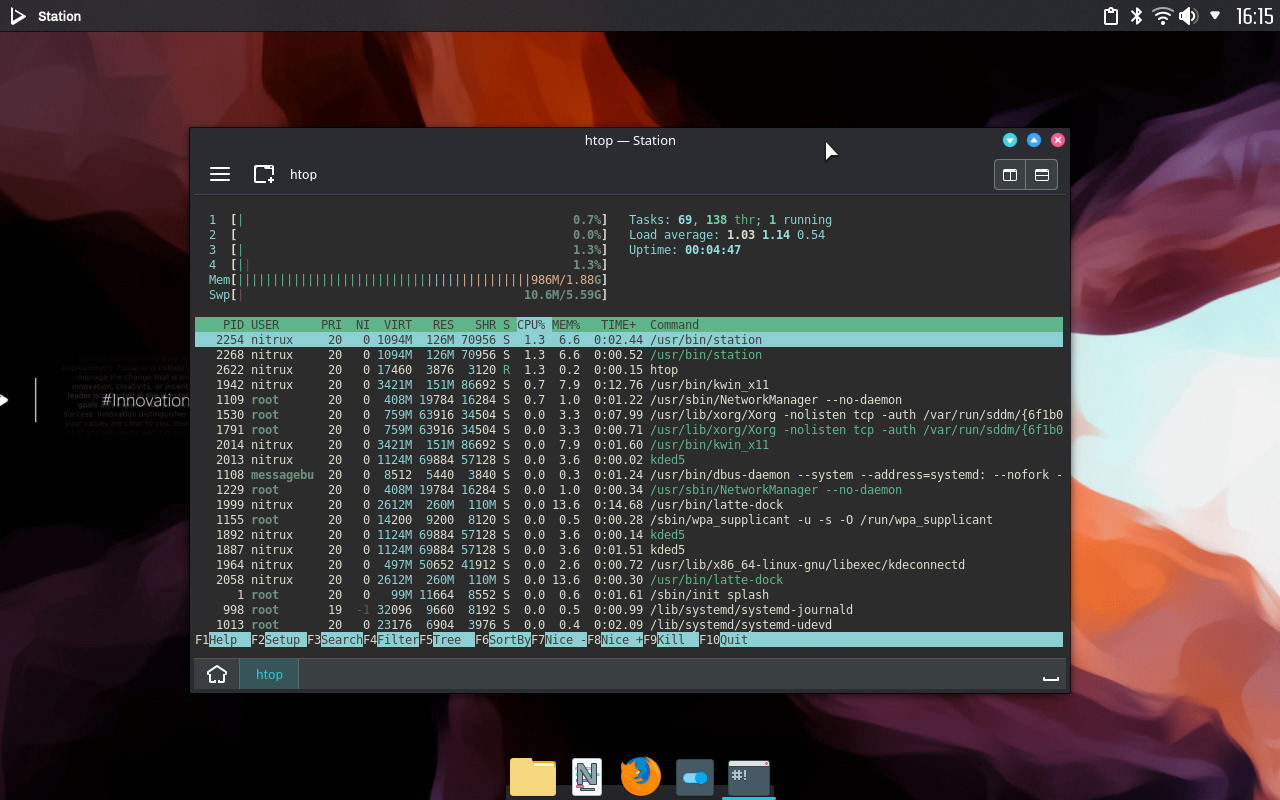
Task: Open the SortBy selector via F6SortBy
Action: (x=503, y=639)
